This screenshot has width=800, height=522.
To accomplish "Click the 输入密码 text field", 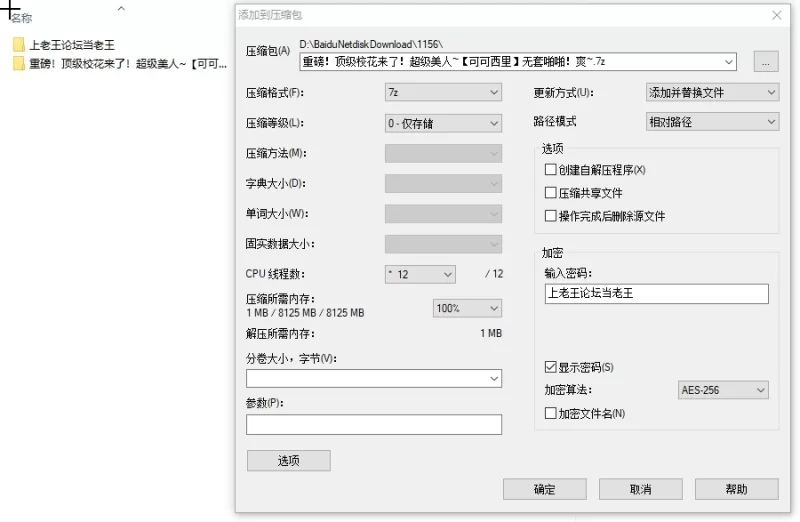I will pos(656,294).
